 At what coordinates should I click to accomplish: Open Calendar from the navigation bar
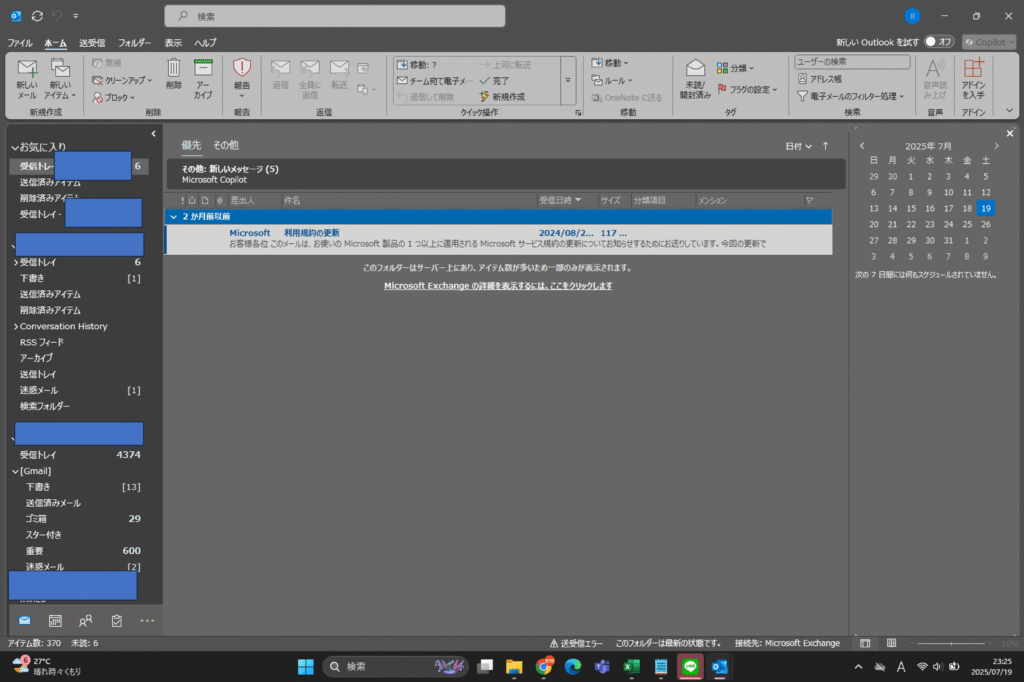56,621
